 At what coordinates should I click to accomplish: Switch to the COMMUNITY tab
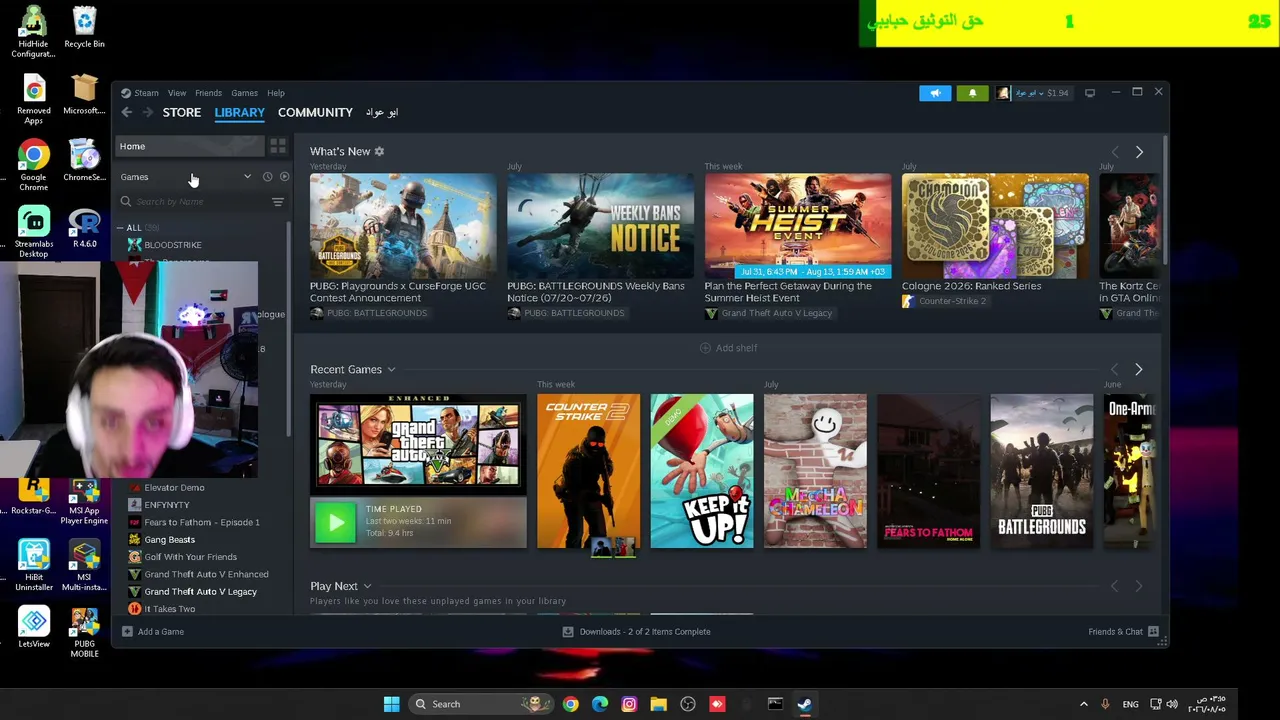pos(315,112)
